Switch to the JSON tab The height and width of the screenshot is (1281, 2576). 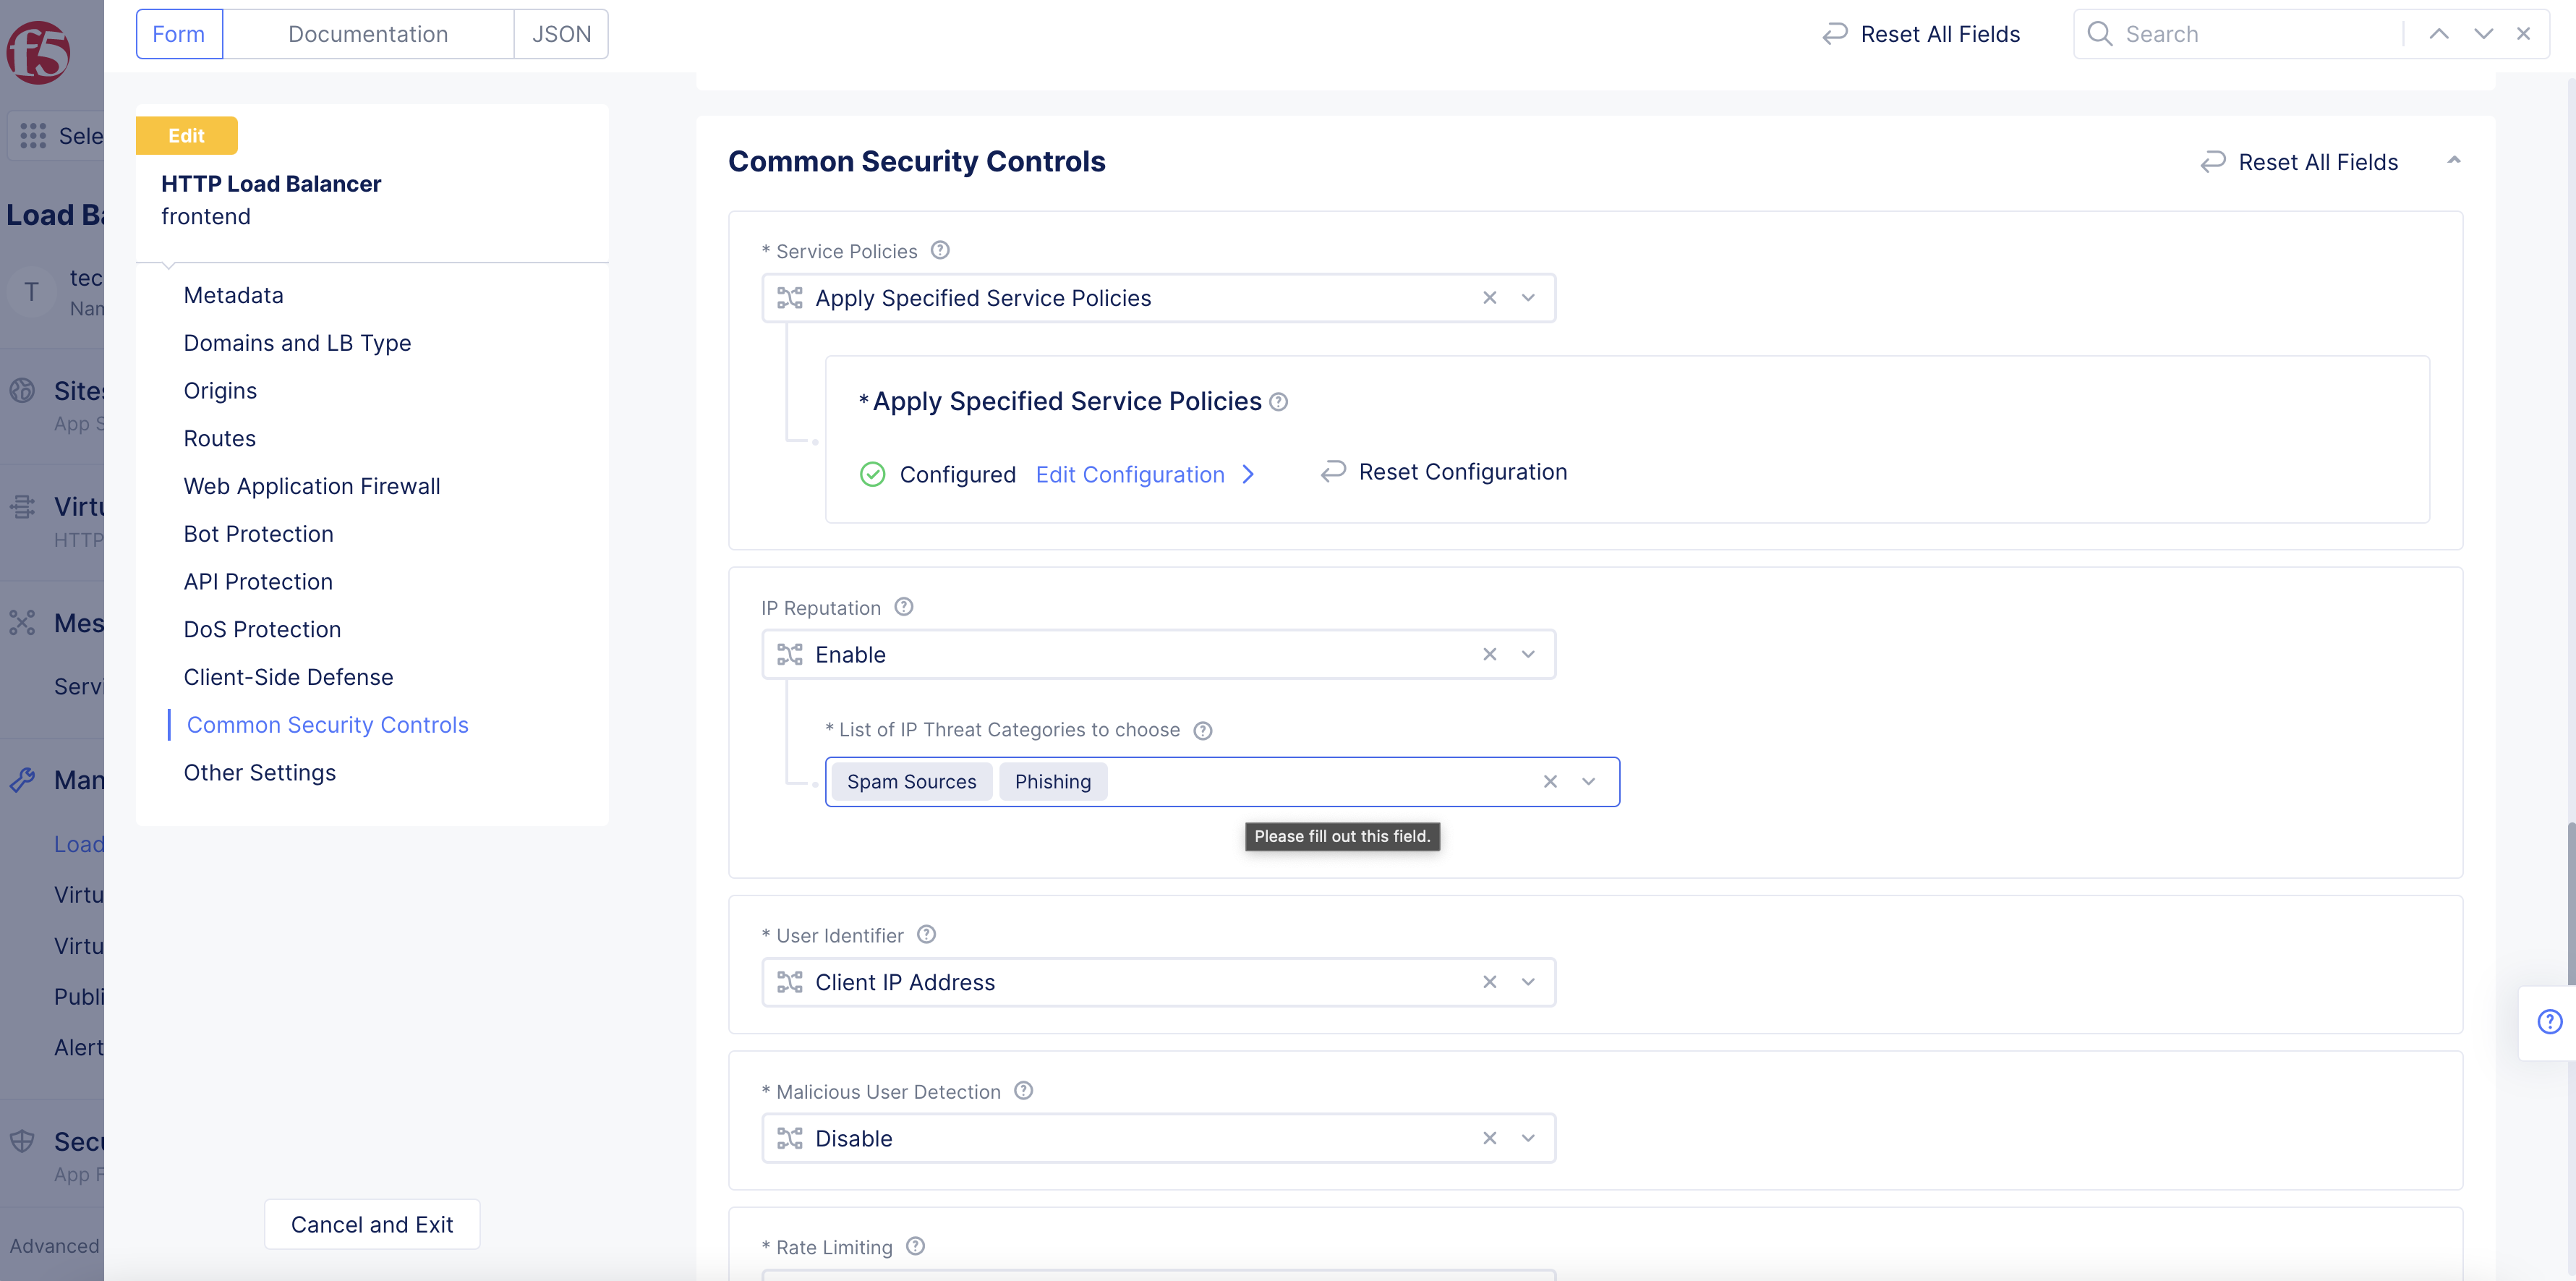tap(561, 34)
